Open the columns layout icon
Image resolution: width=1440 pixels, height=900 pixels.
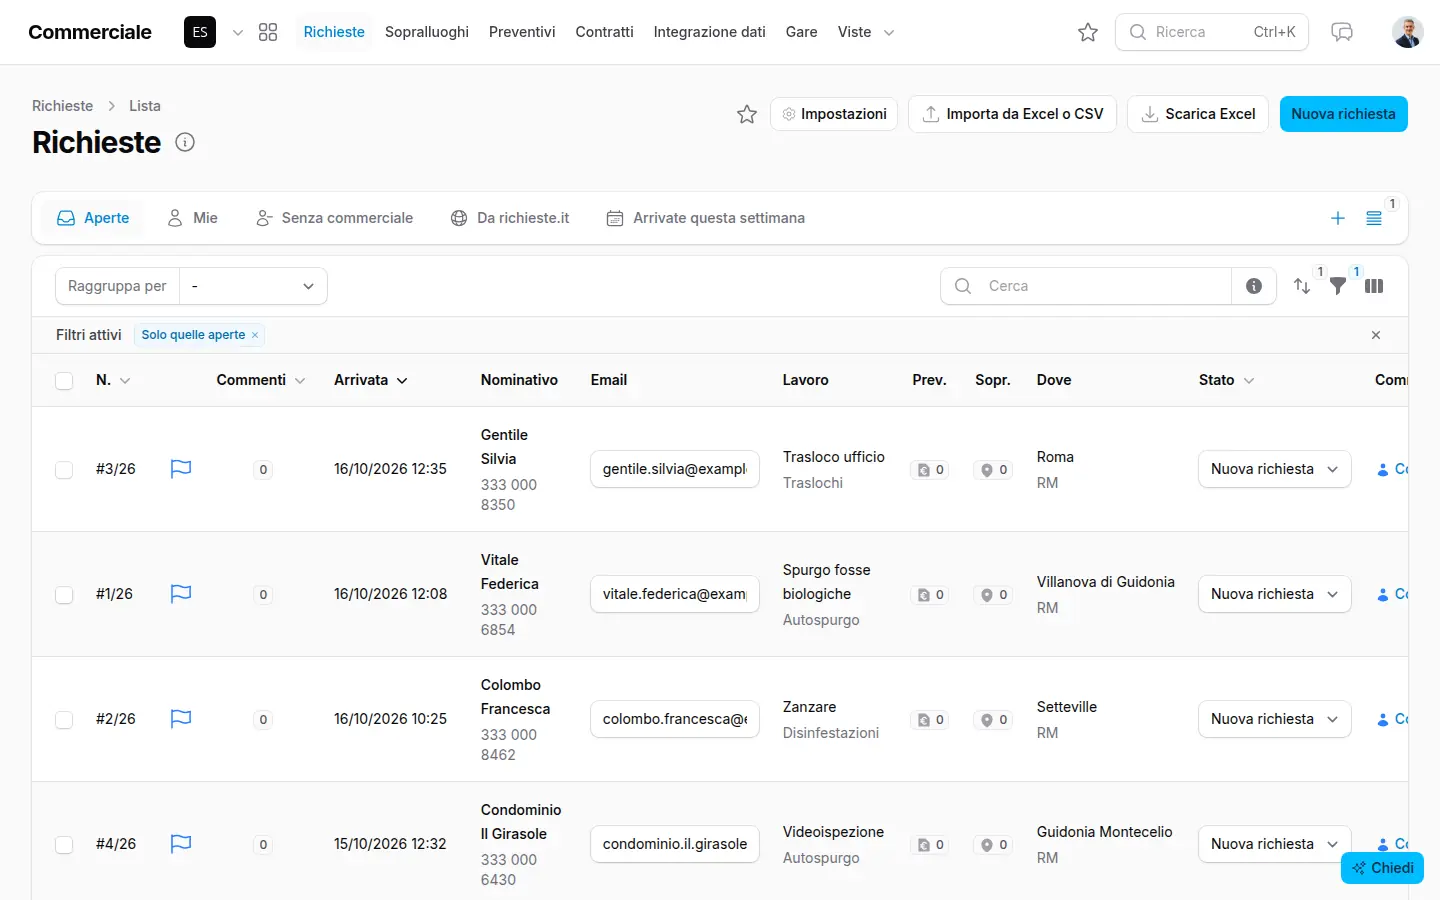(x=1374, y=286)
